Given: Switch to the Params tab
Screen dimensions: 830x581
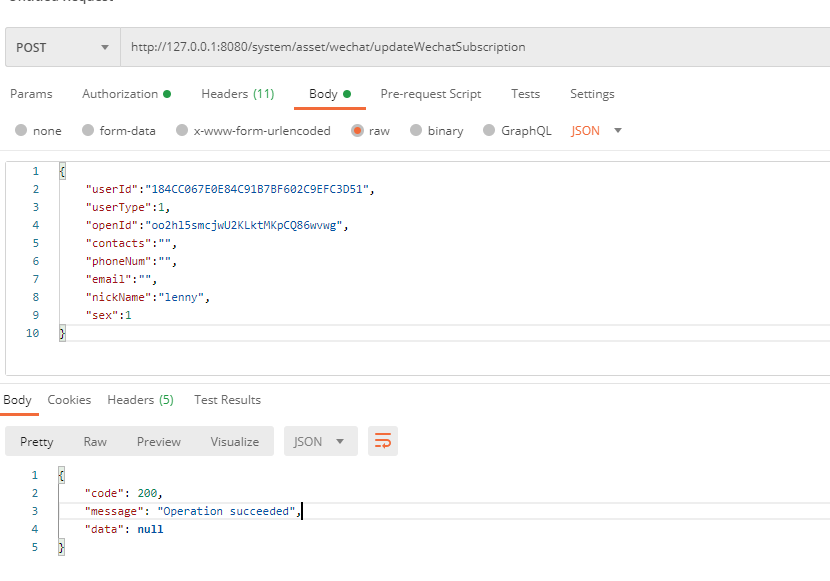Looking at the screenshot, I should pyautogui.click(x=31, y=94).
